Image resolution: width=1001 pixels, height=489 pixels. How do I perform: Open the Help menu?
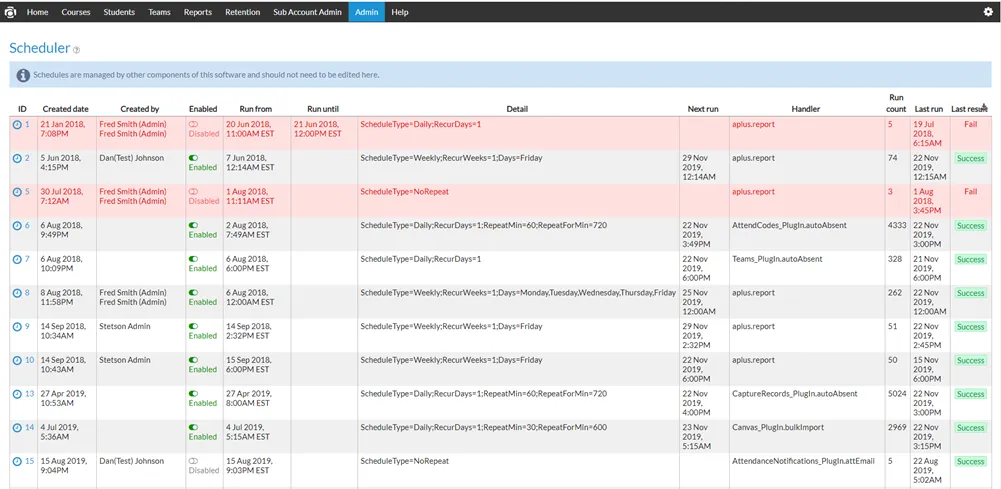click(x=400, y=12)
